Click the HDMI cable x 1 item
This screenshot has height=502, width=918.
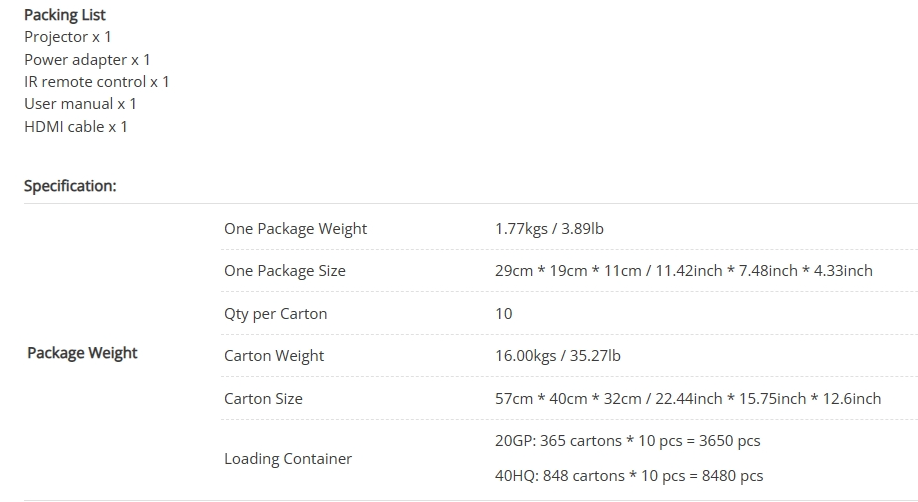click(76, 127)
